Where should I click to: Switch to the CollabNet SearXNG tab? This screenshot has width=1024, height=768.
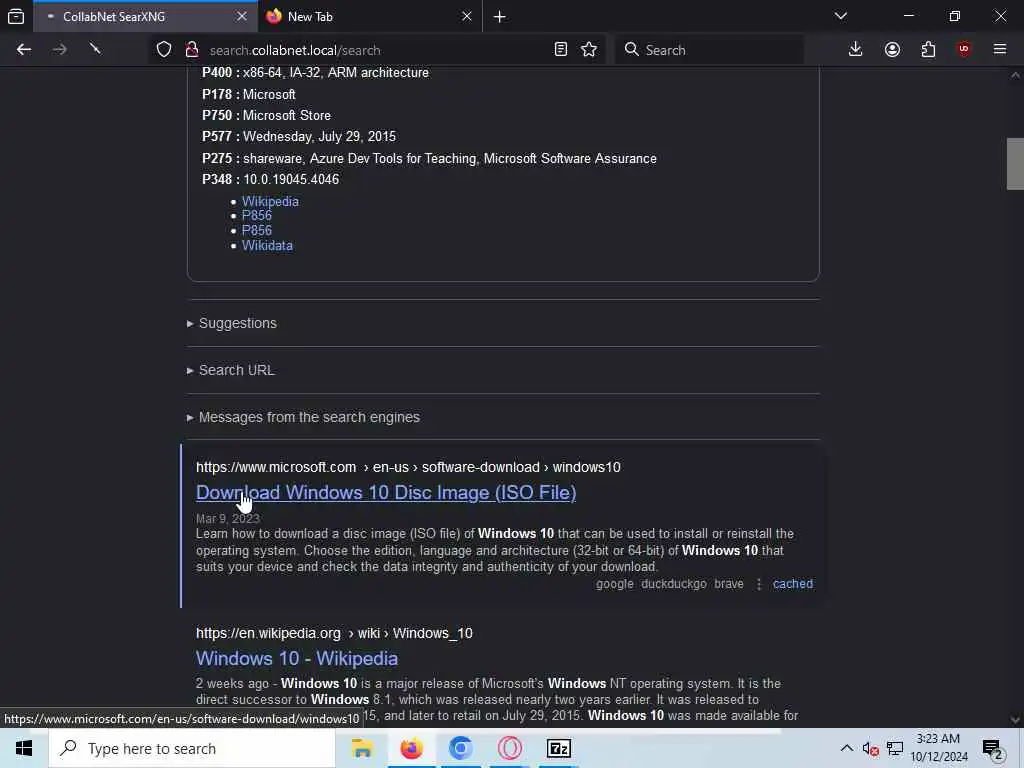click(x=145, y=16)
